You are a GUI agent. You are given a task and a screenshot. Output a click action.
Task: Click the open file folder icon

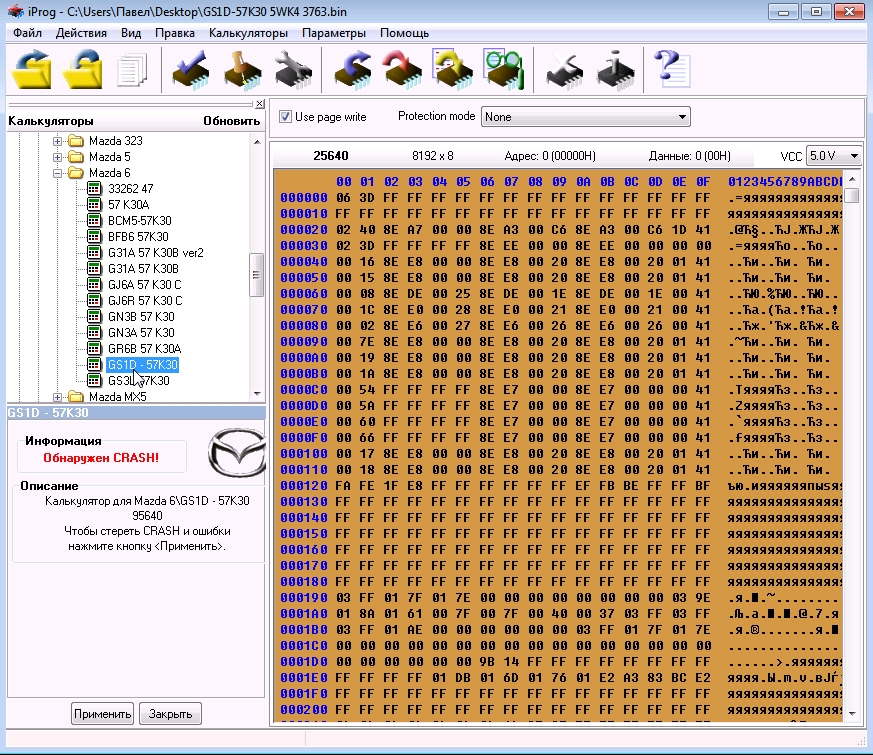32,69
